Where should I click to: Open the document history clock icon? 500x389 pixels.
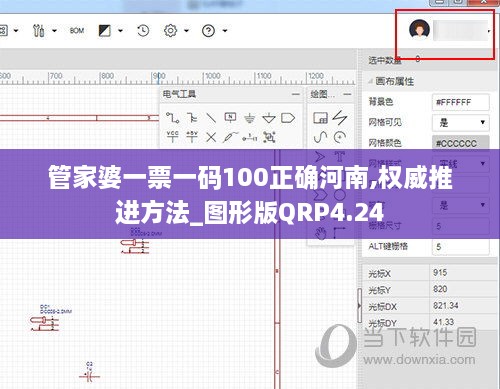[143, 31]
